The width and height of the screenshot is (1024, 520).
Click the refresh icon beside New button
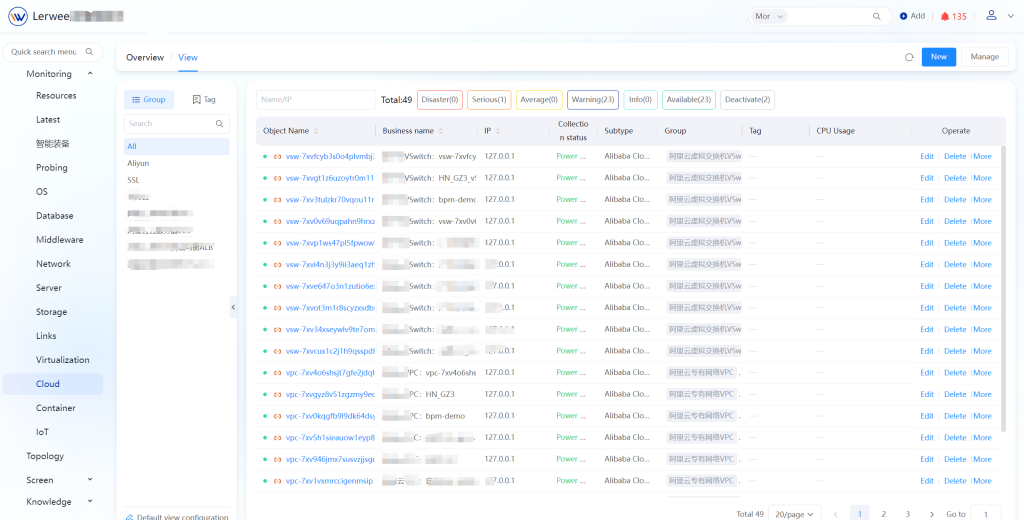coord(909,57)
